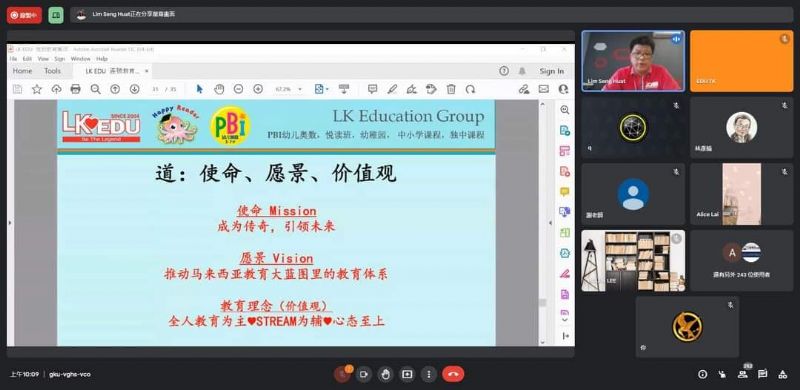
Task: Click the print icon in Acrobat toolbar
Action: coord(76,89)
